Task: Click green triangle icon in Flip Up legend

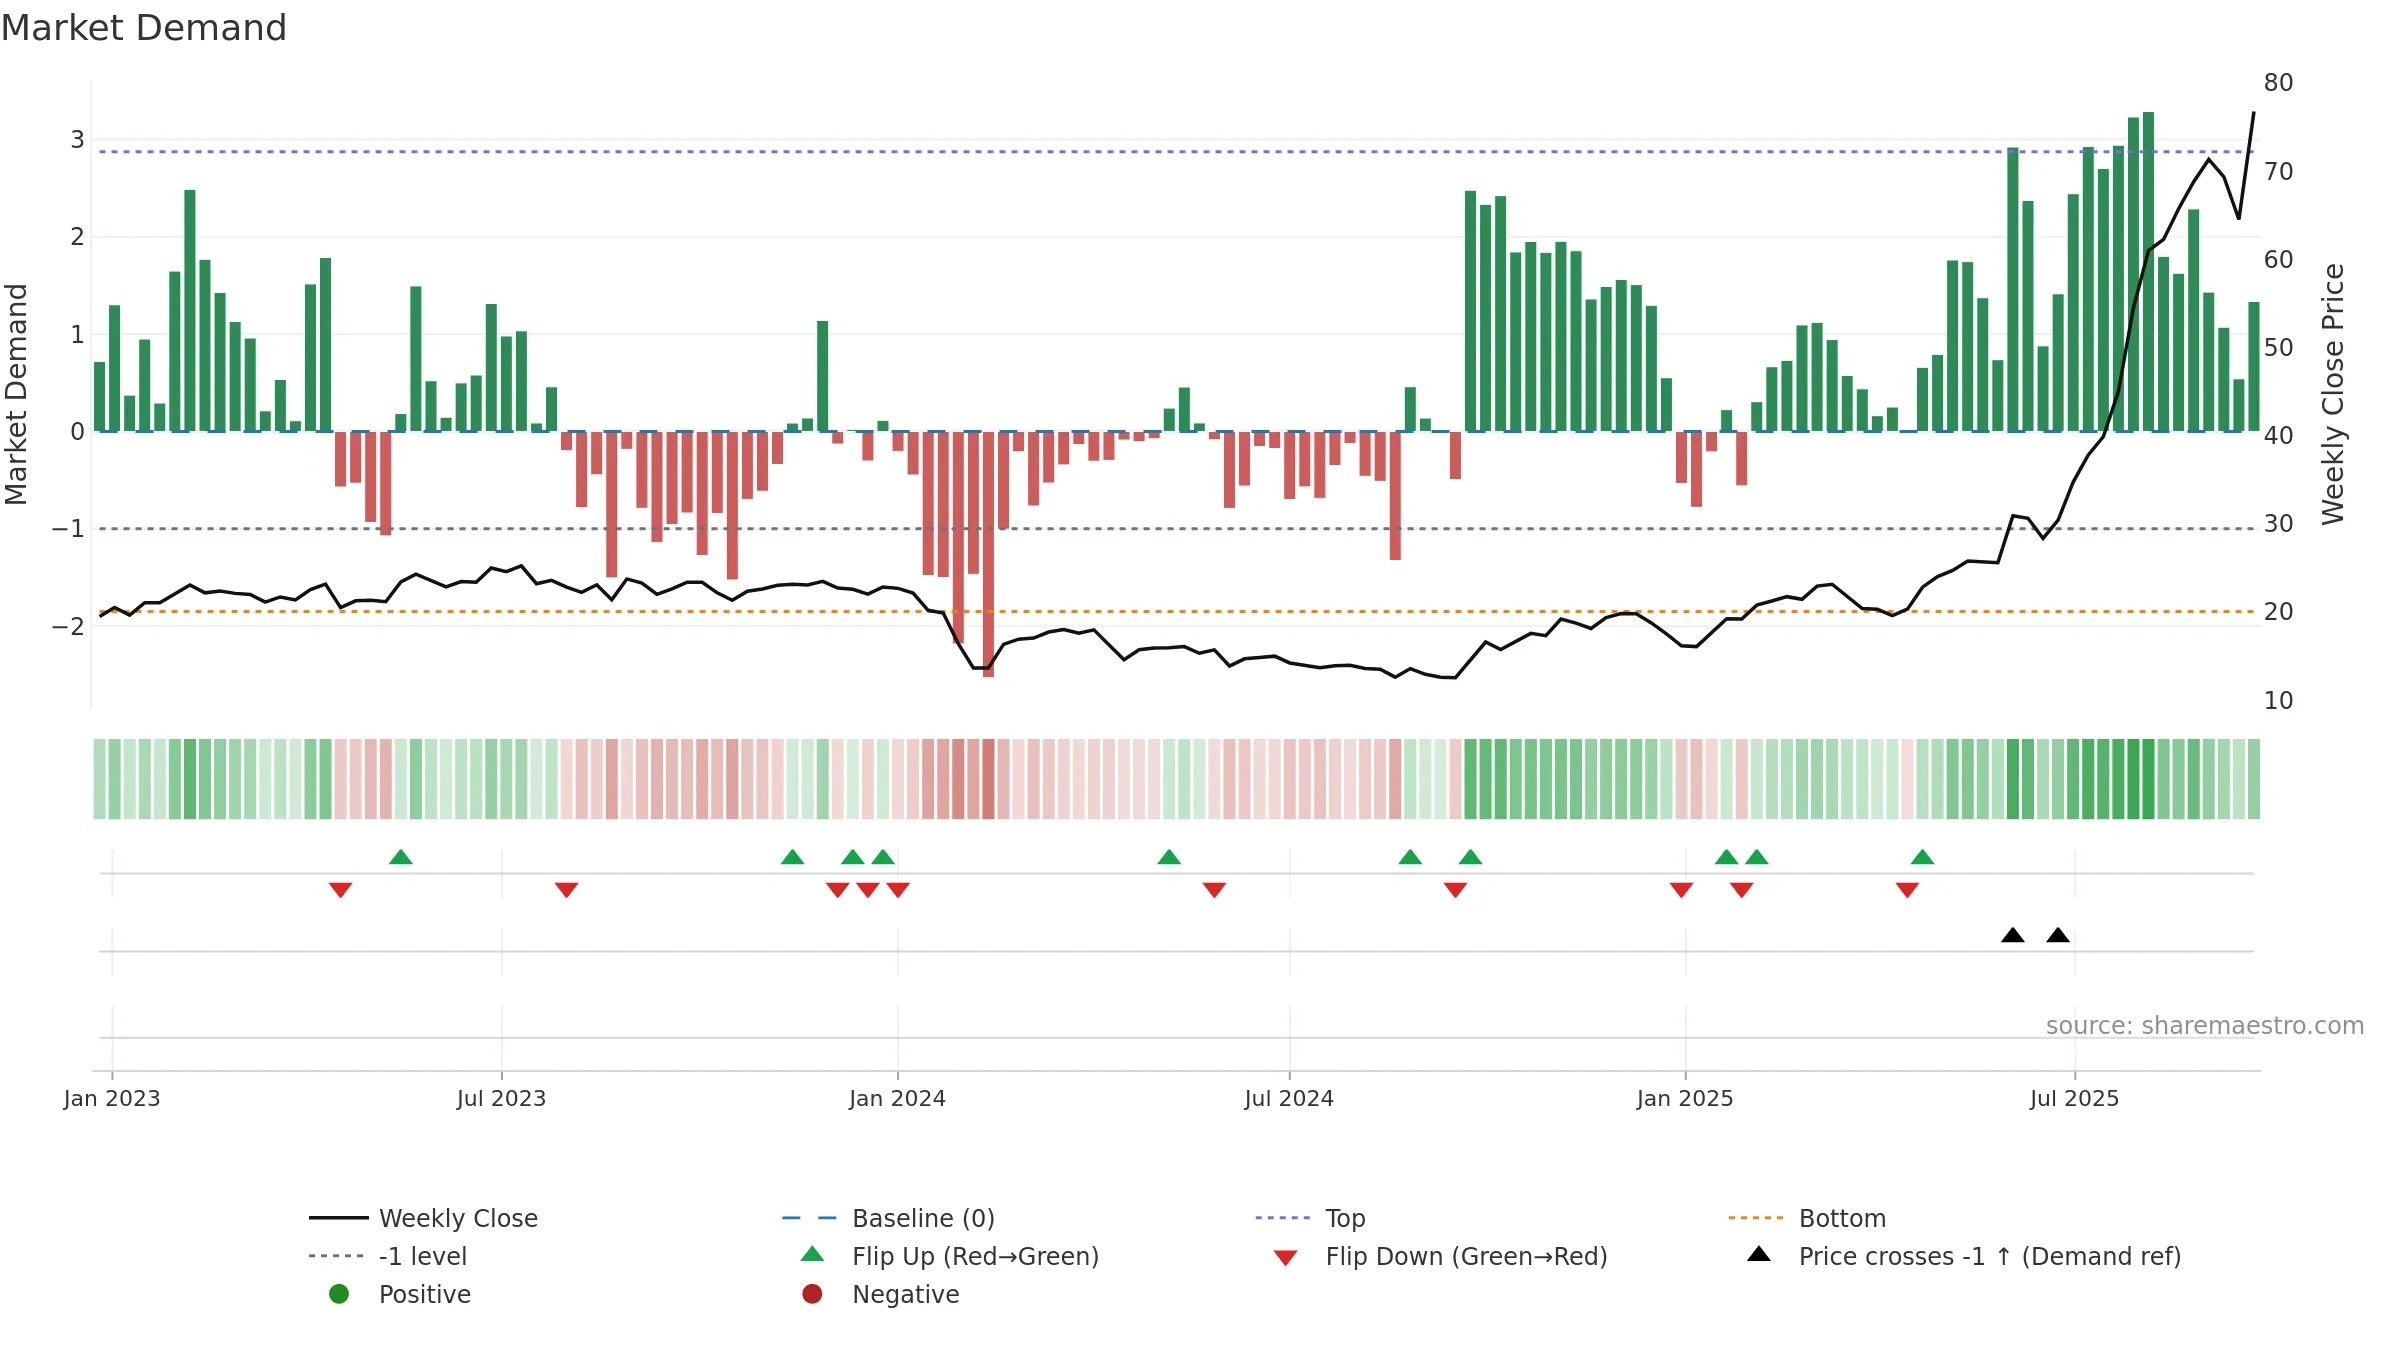Action: pos(812,1254)
